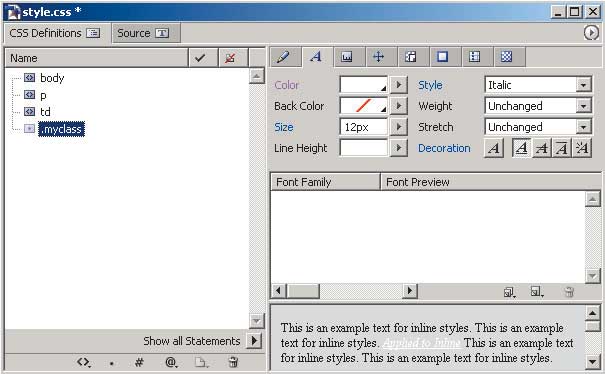This screenshot has width=605, height=374.
Task: Open the Selector and Properties pencil tab
Action: click(x=286, y=57)
